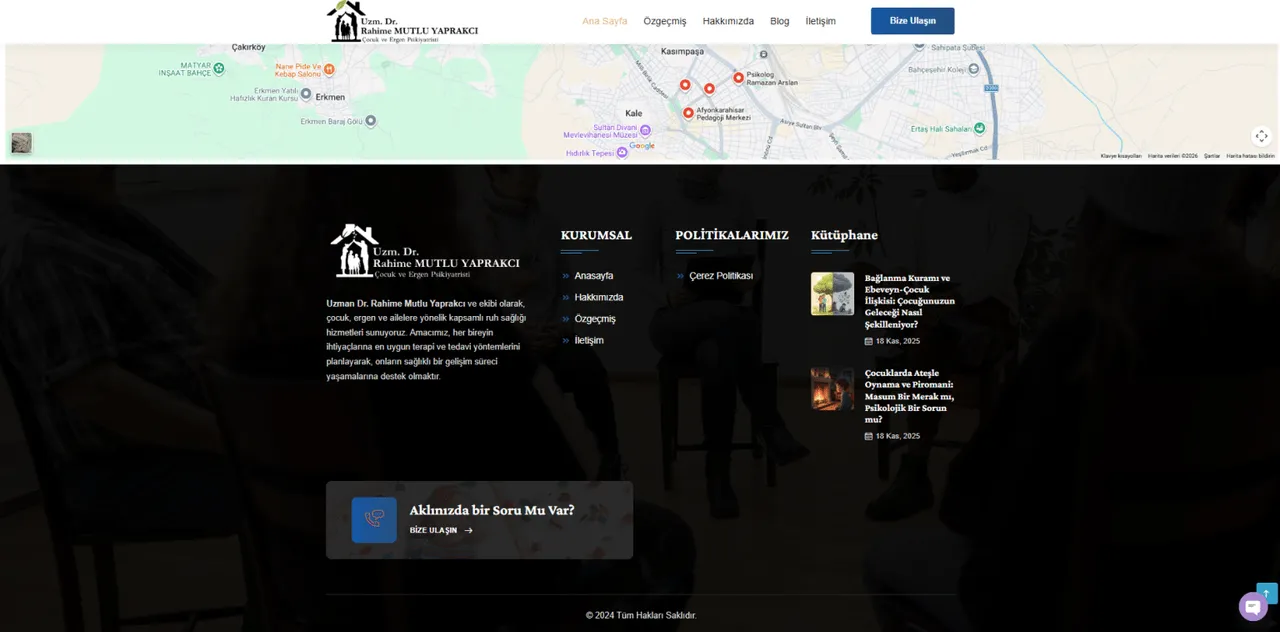1280x632 pixels.
Task: Open the Klavye kısayolları map link
Action: point(1121,156)
